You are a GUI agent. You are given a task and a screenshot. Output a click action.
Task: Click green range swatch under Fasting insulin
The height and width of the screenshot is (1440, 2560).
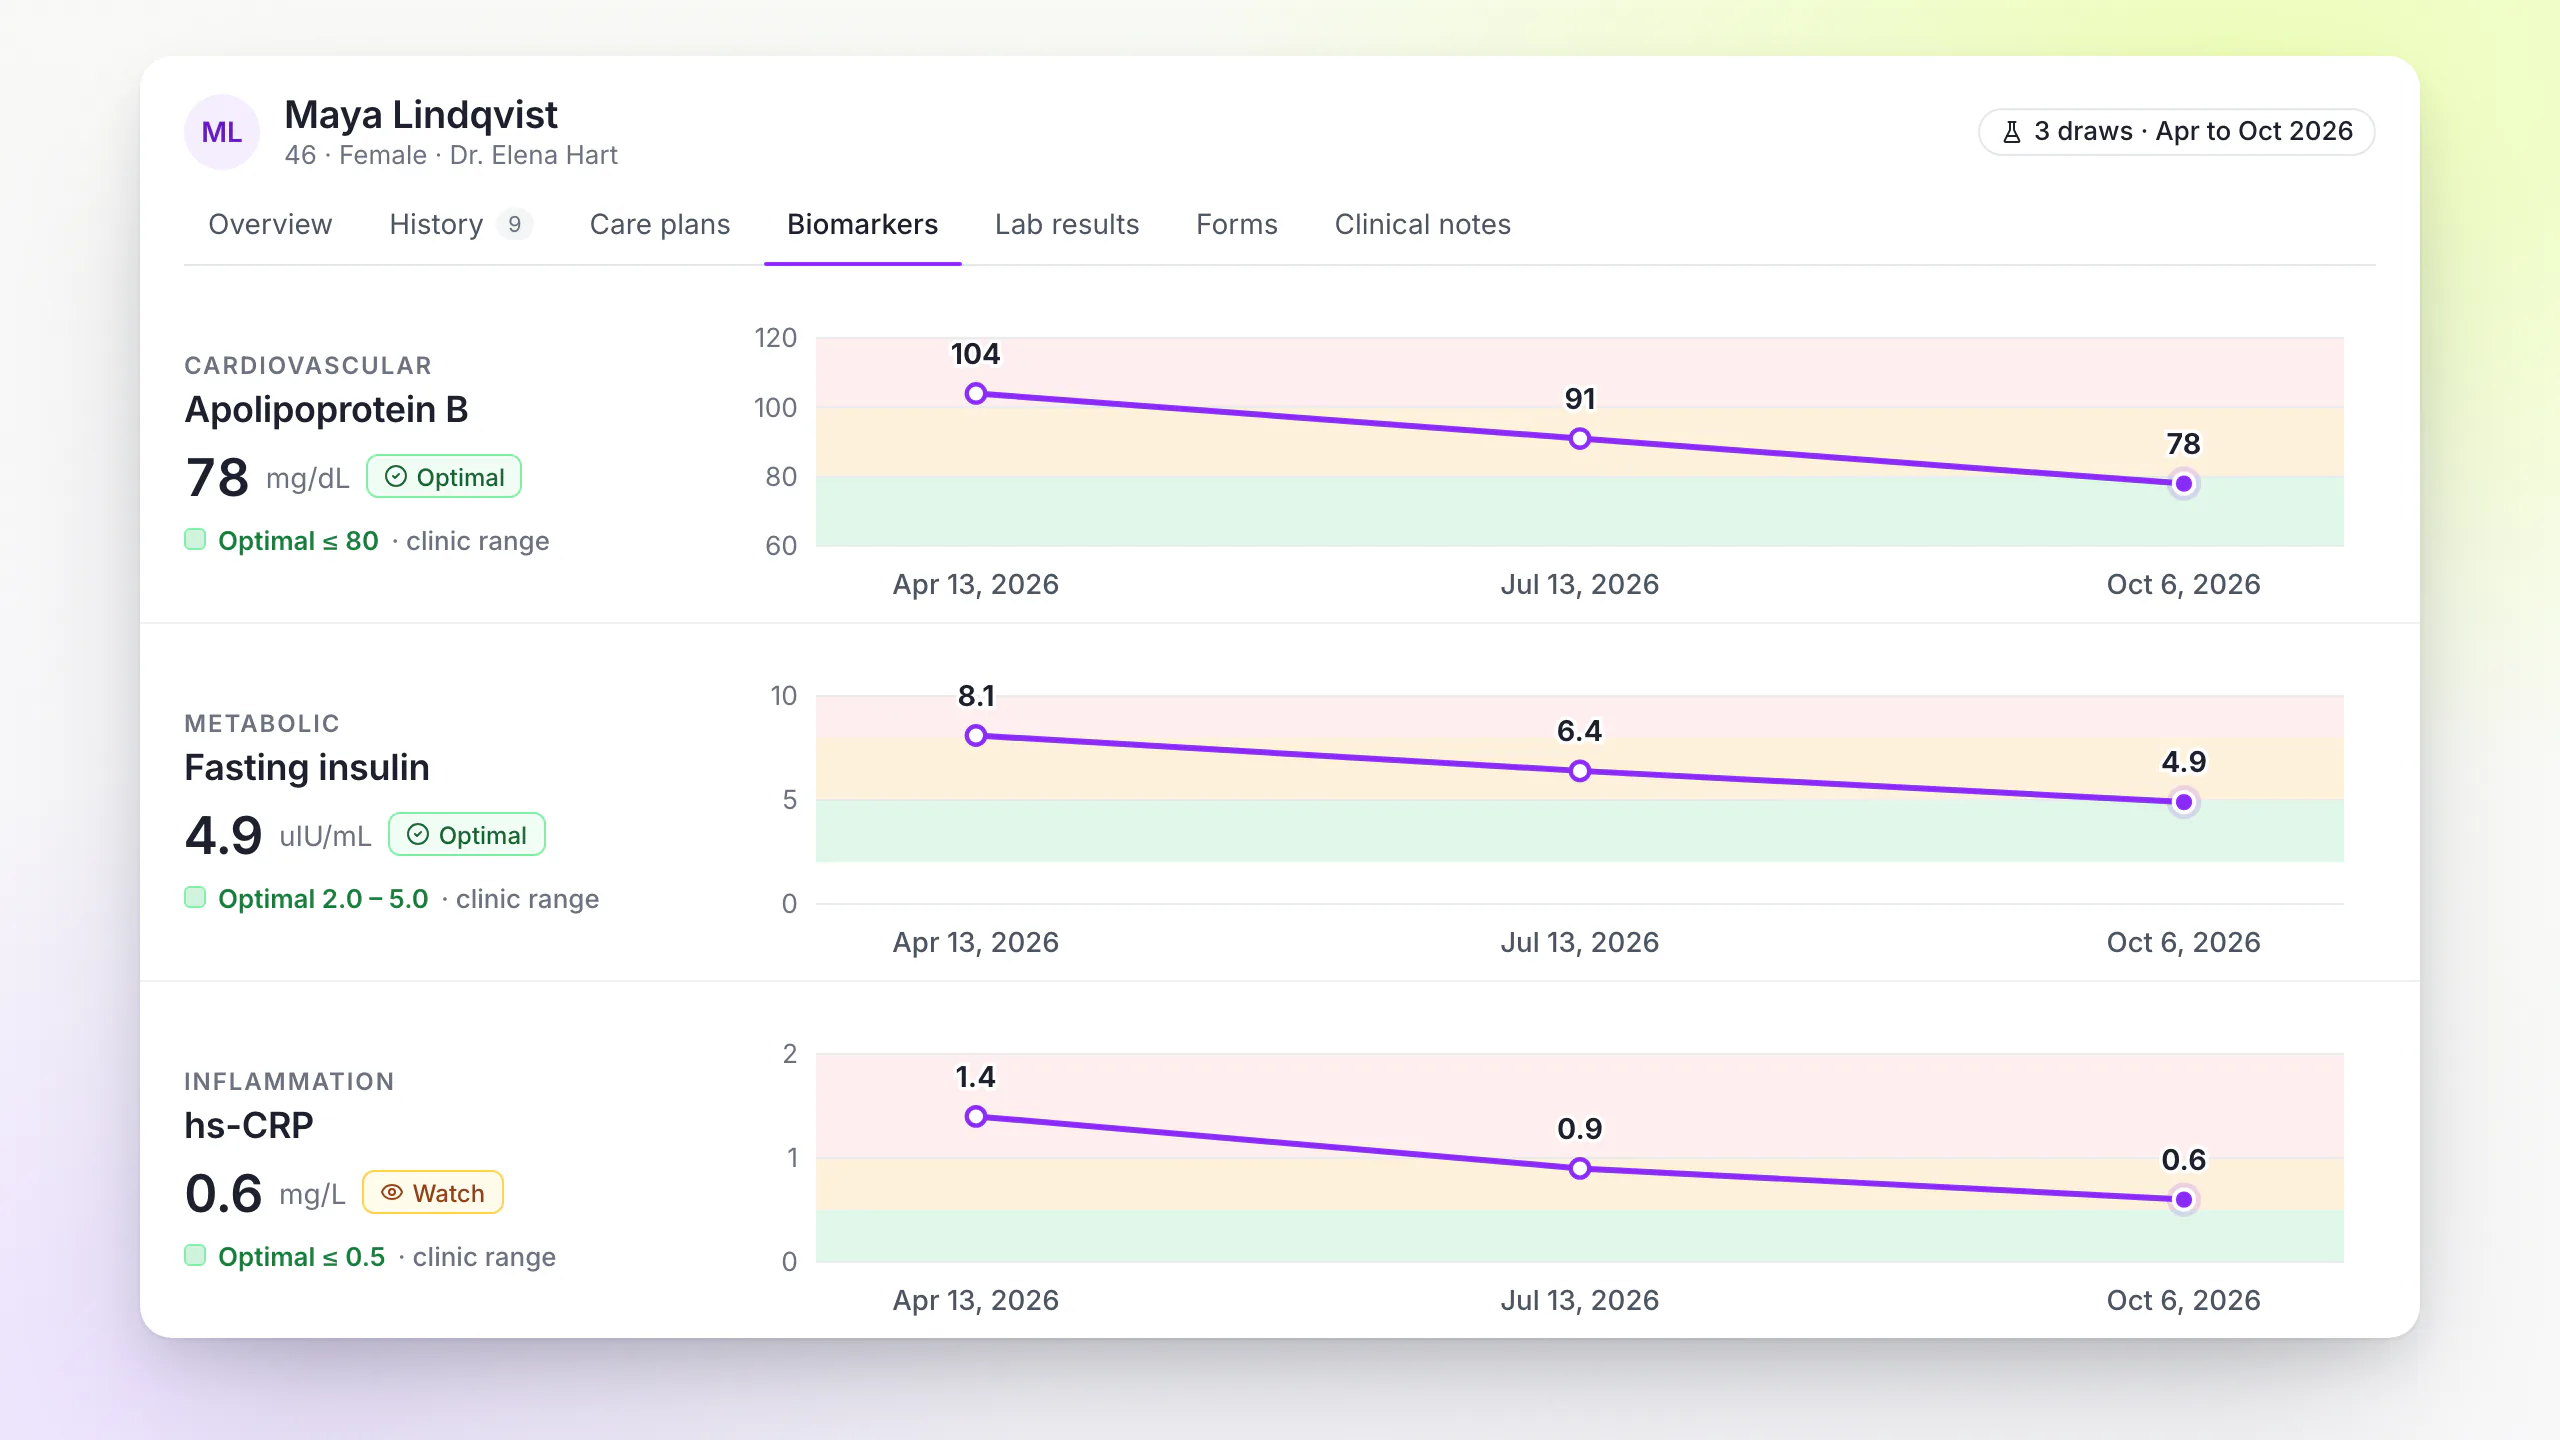(195, 898)
